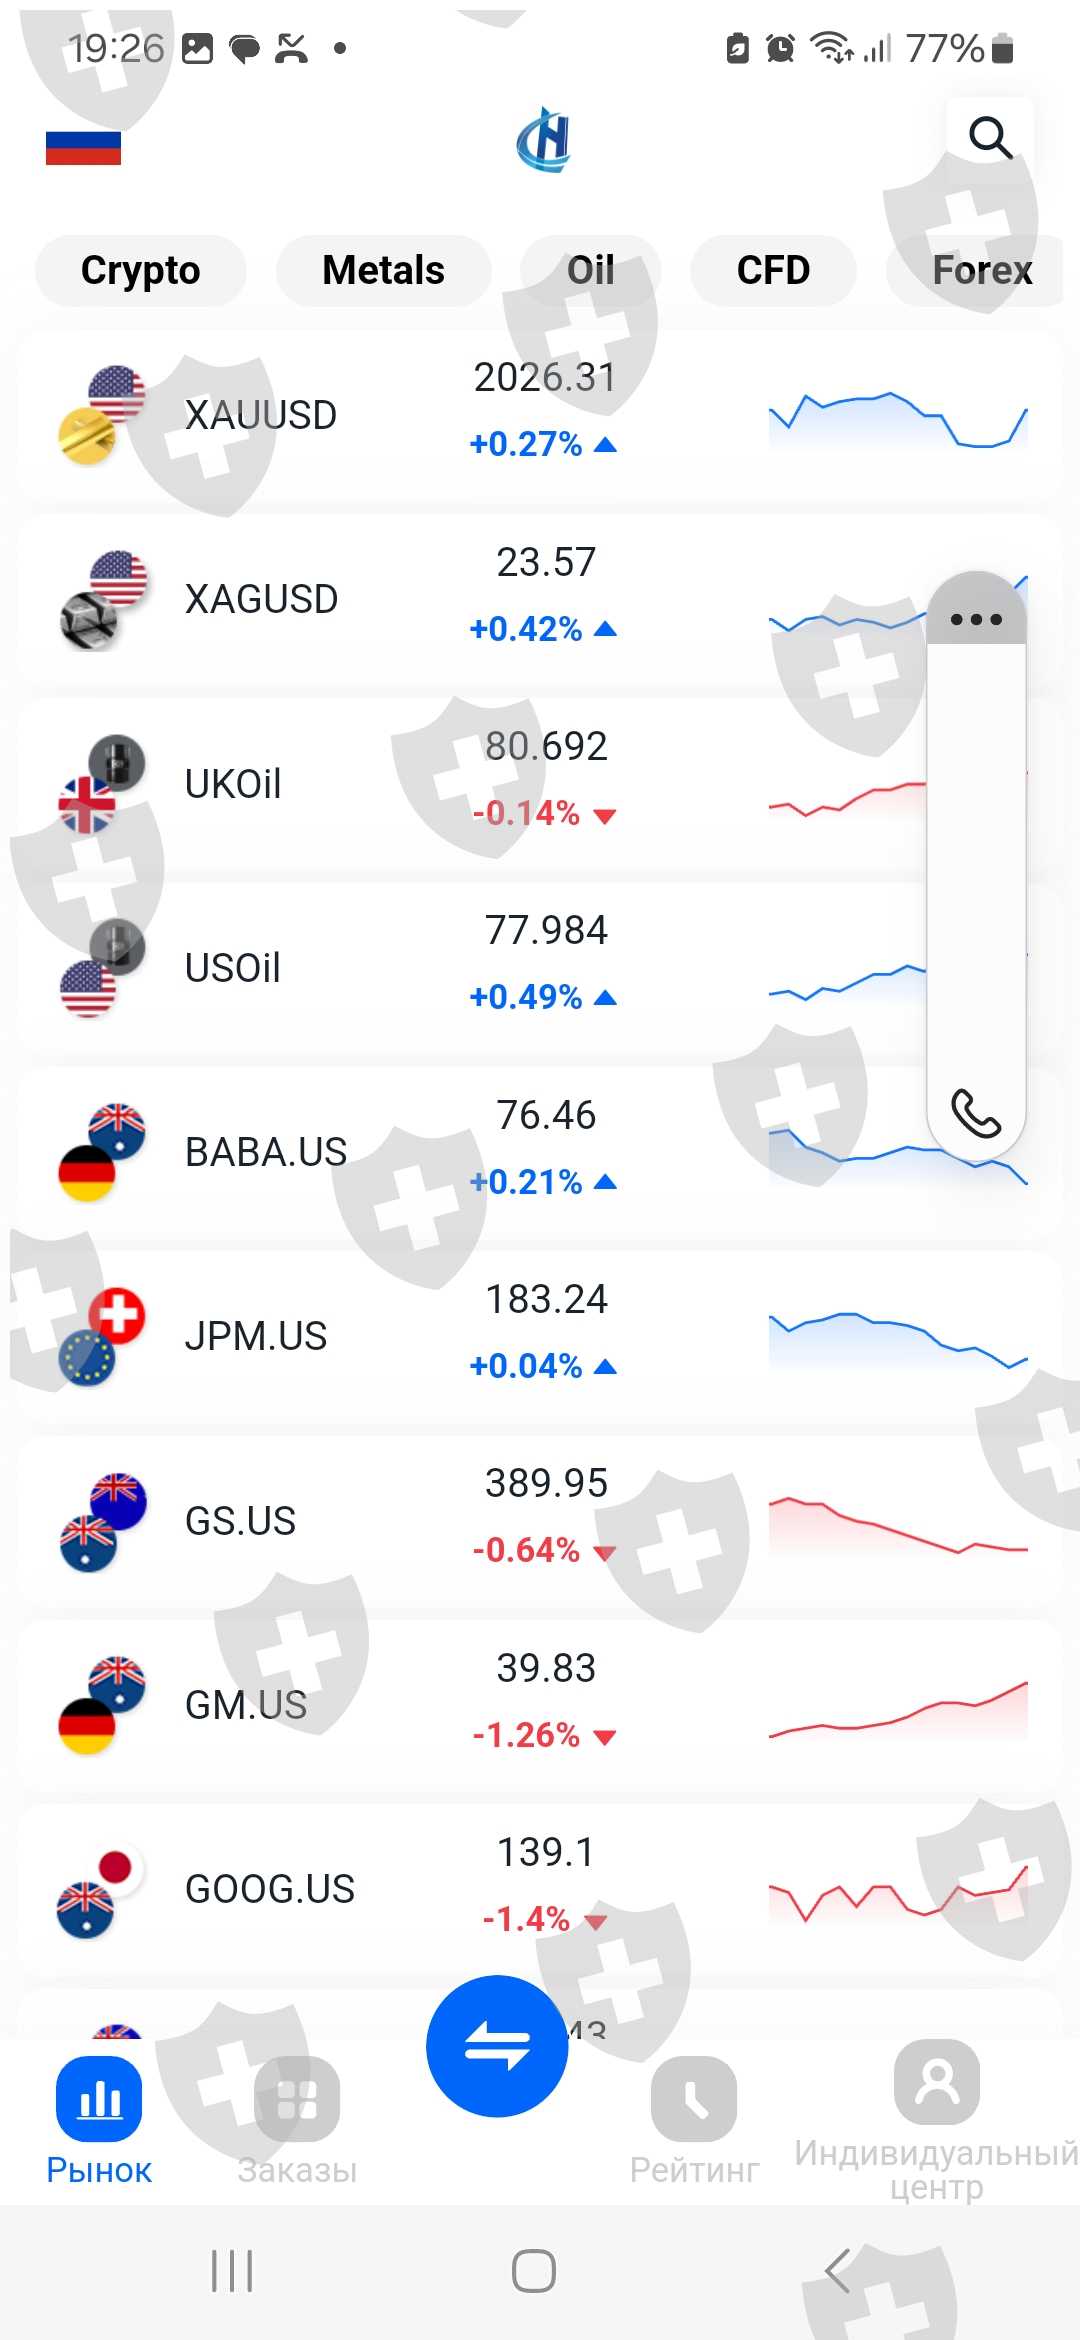Image resolution: width=1080 pixels, height=2340 pixels.
Task: Switch to the Oil category
Action: [x=590, y=270]
